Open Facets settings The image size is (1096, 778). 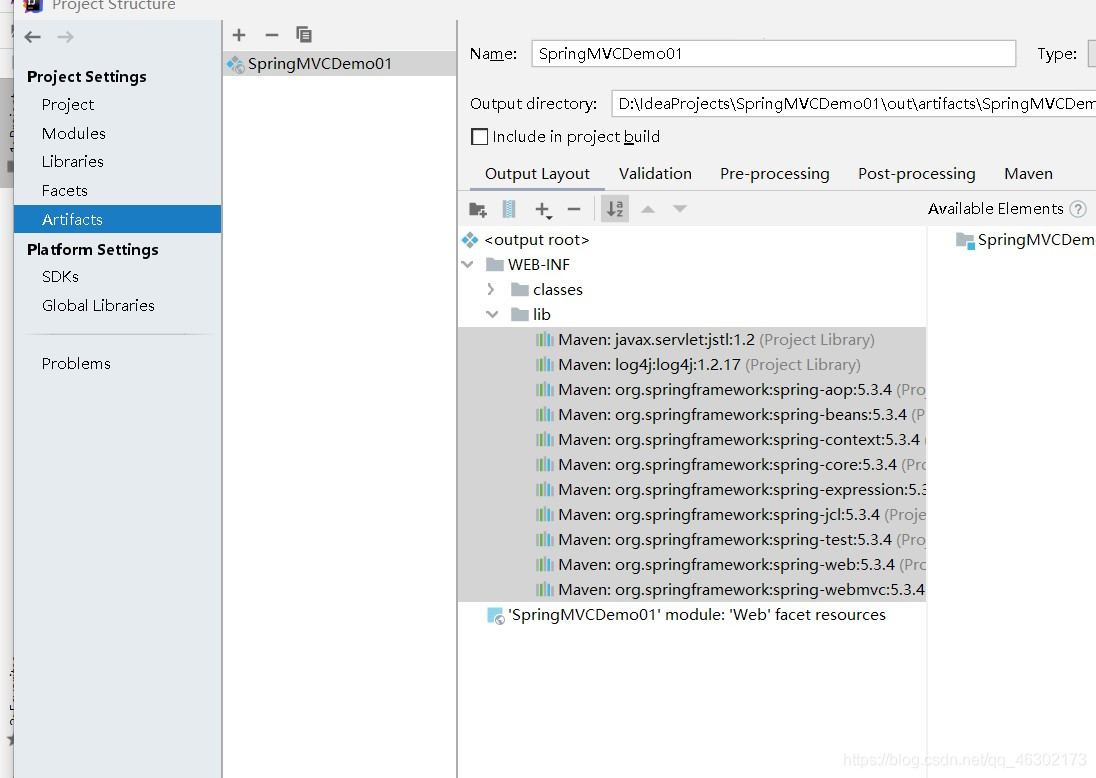pos(64,191)
